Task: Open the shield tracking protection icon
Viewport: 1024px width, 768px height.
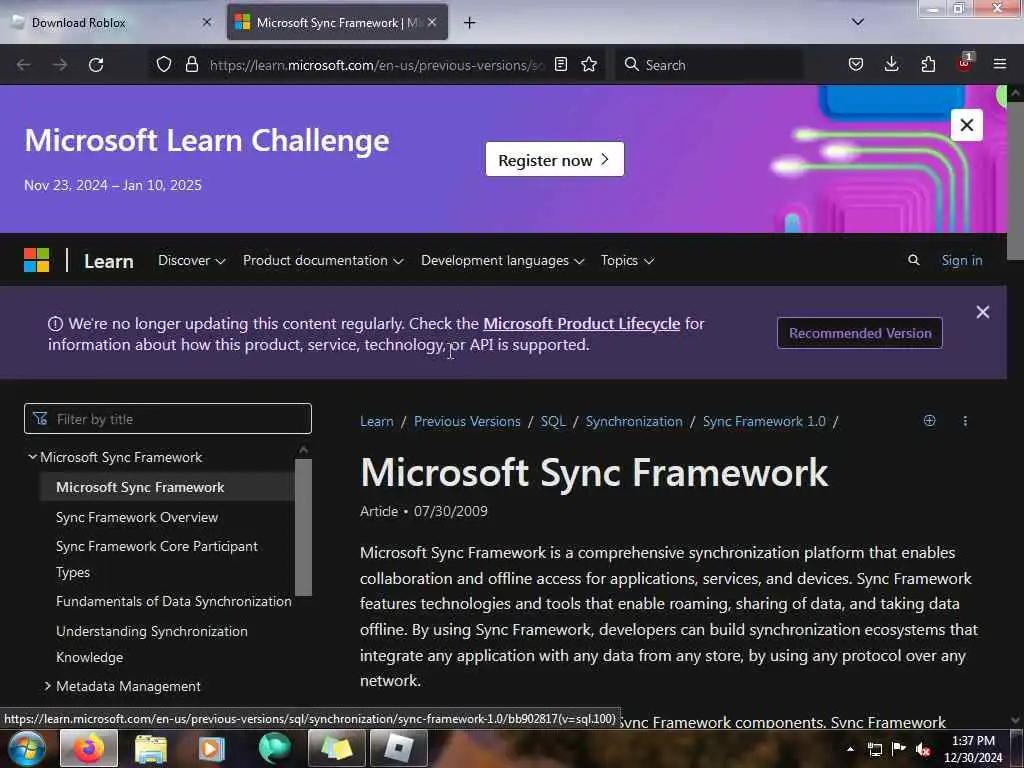Action: (x=164, y=65)
